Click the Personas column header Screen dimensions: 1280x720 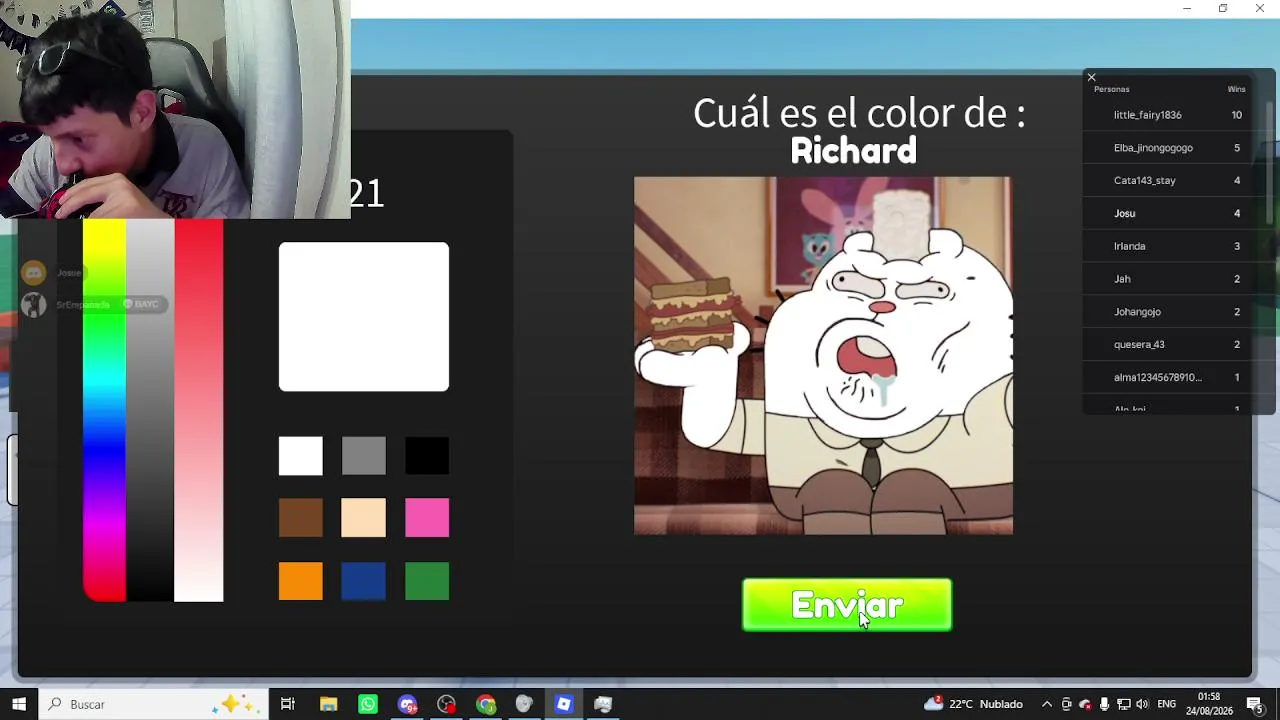[x=1112, y=89]
